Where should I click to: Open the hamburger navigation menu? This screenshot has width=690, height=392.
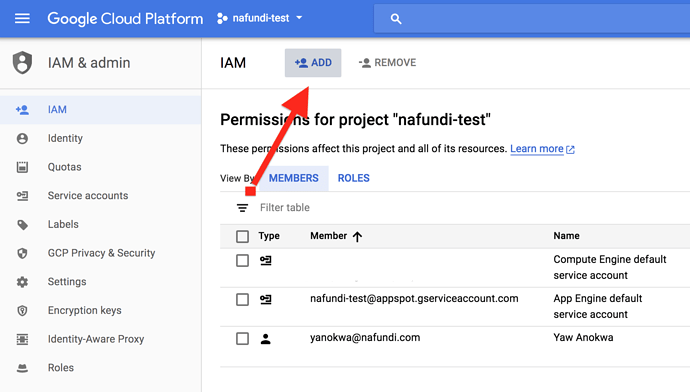coord(22,18)
